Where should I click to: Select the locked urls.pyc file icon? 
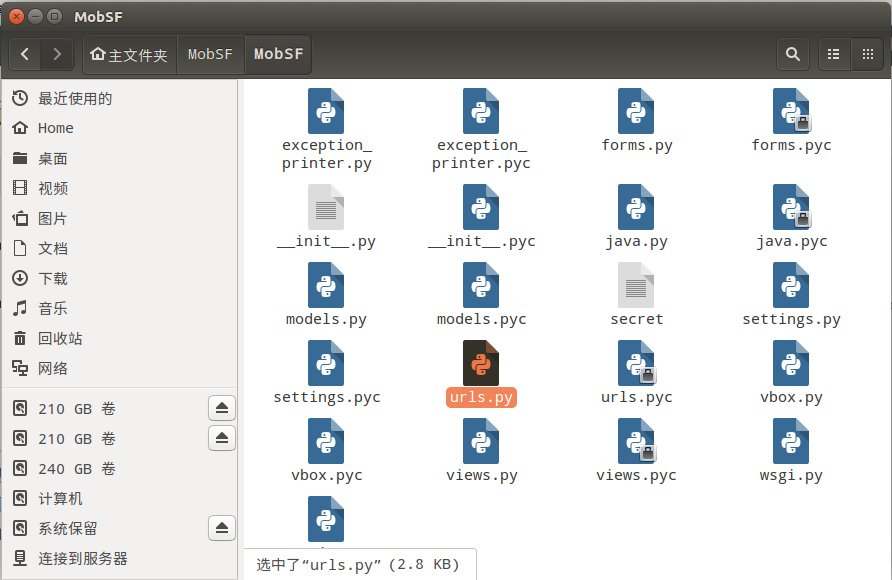point(636,363)
